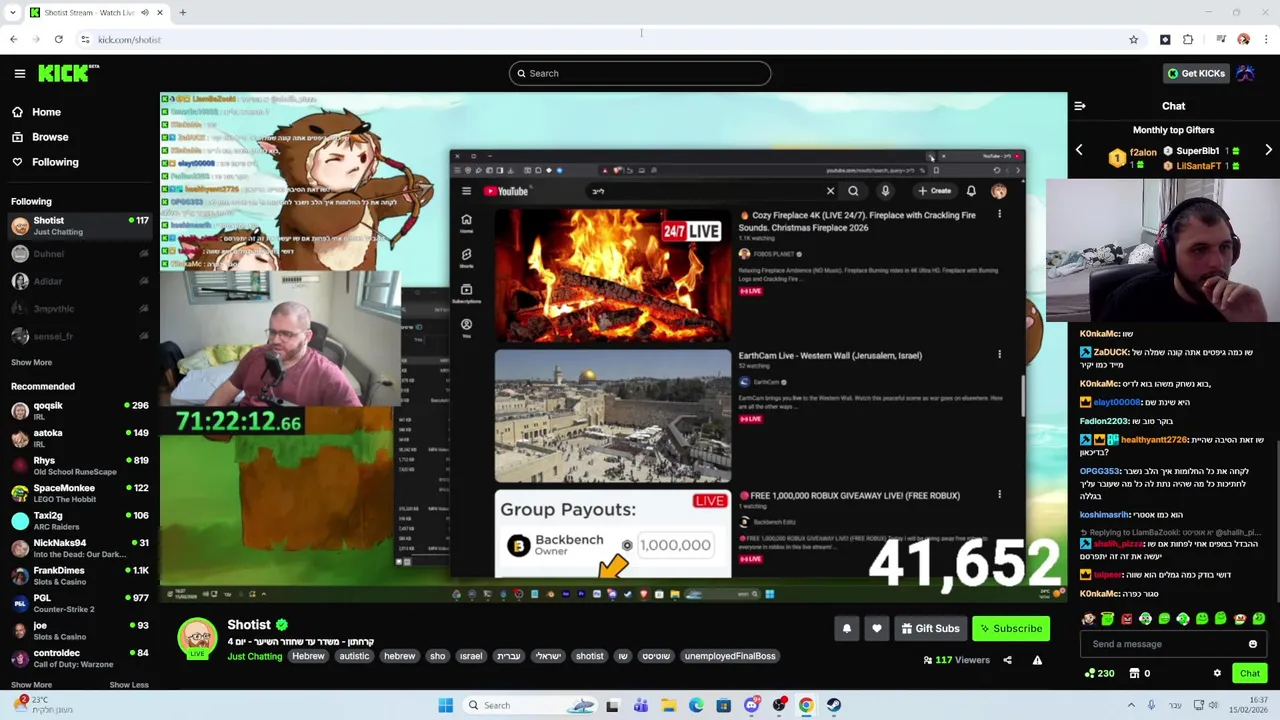
Task: Launch Steam from the taskbar
Action: point(833,705)
